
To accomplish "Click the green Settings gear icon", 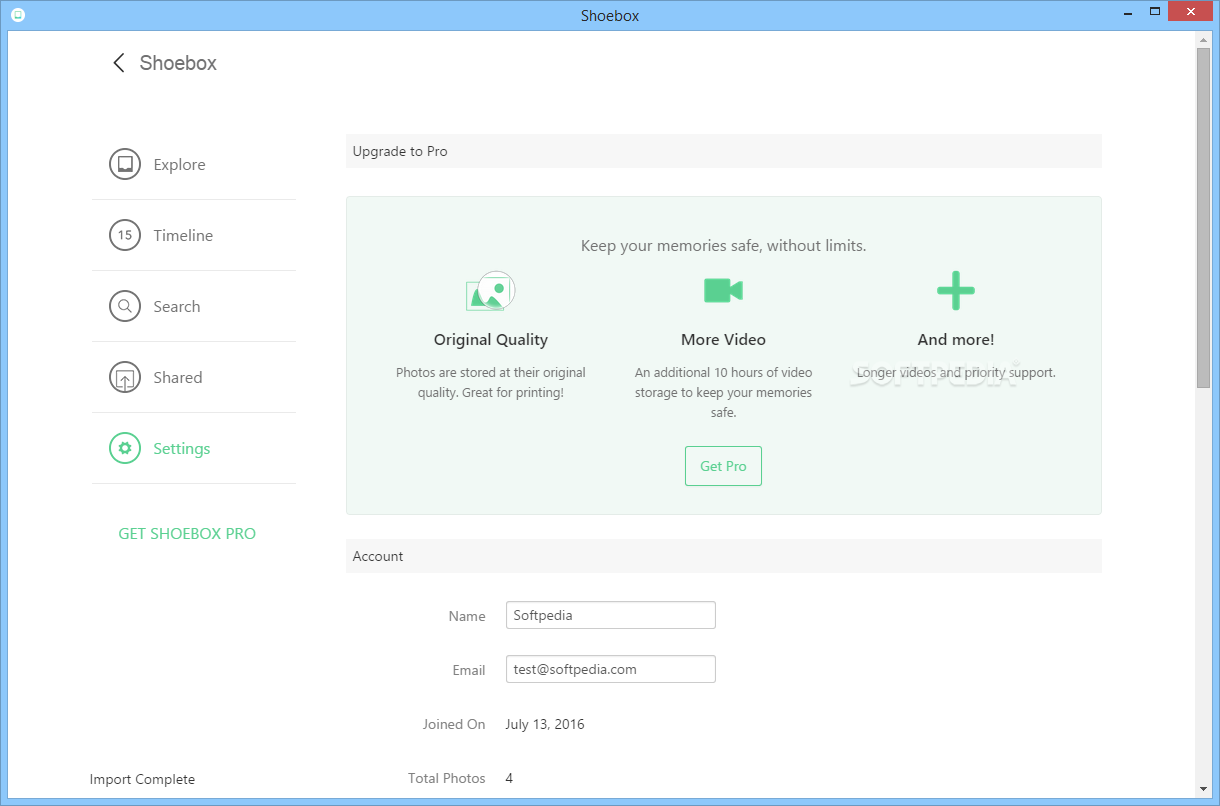I will 125,449.
